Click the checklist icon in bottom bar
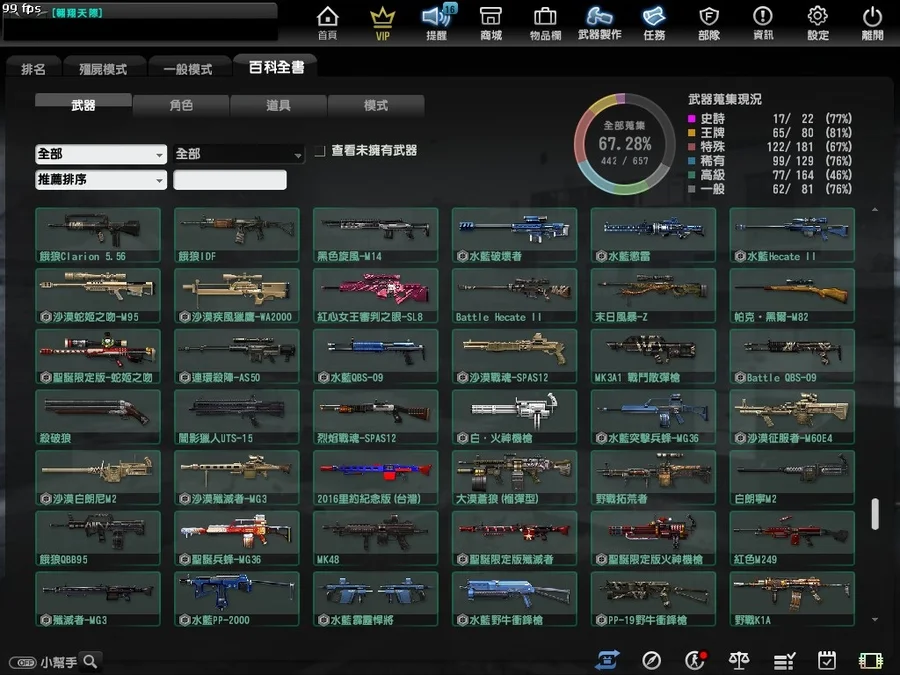 (x=784, y=661)
